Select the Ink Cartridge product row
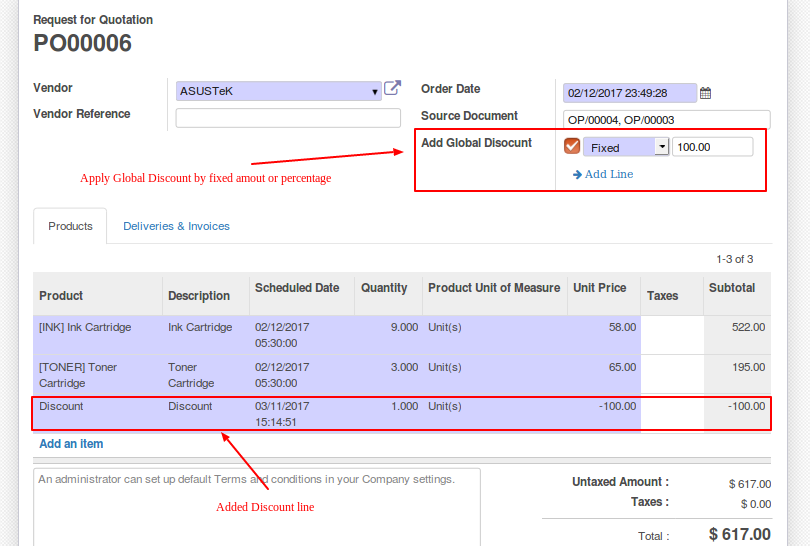This screenshot has width=810, height=546. 85,327
